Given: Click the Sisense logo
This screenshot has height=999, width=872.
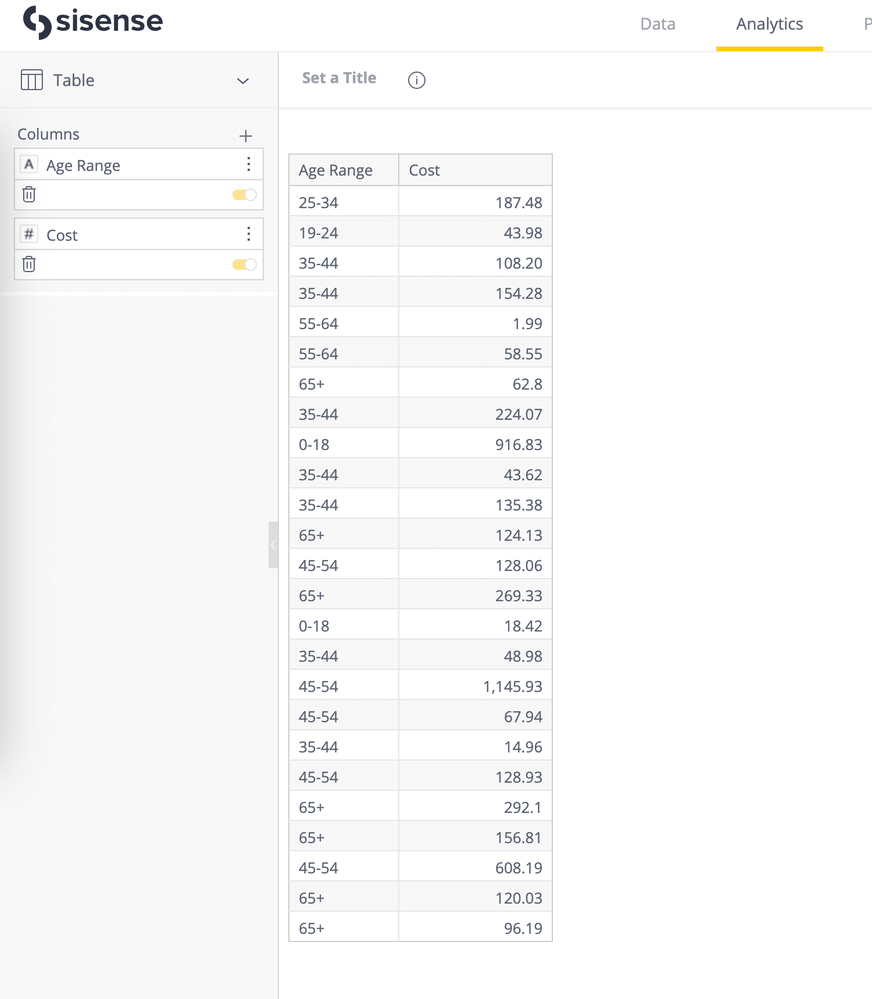Looking at the screenshot, I should pos(92,22).
